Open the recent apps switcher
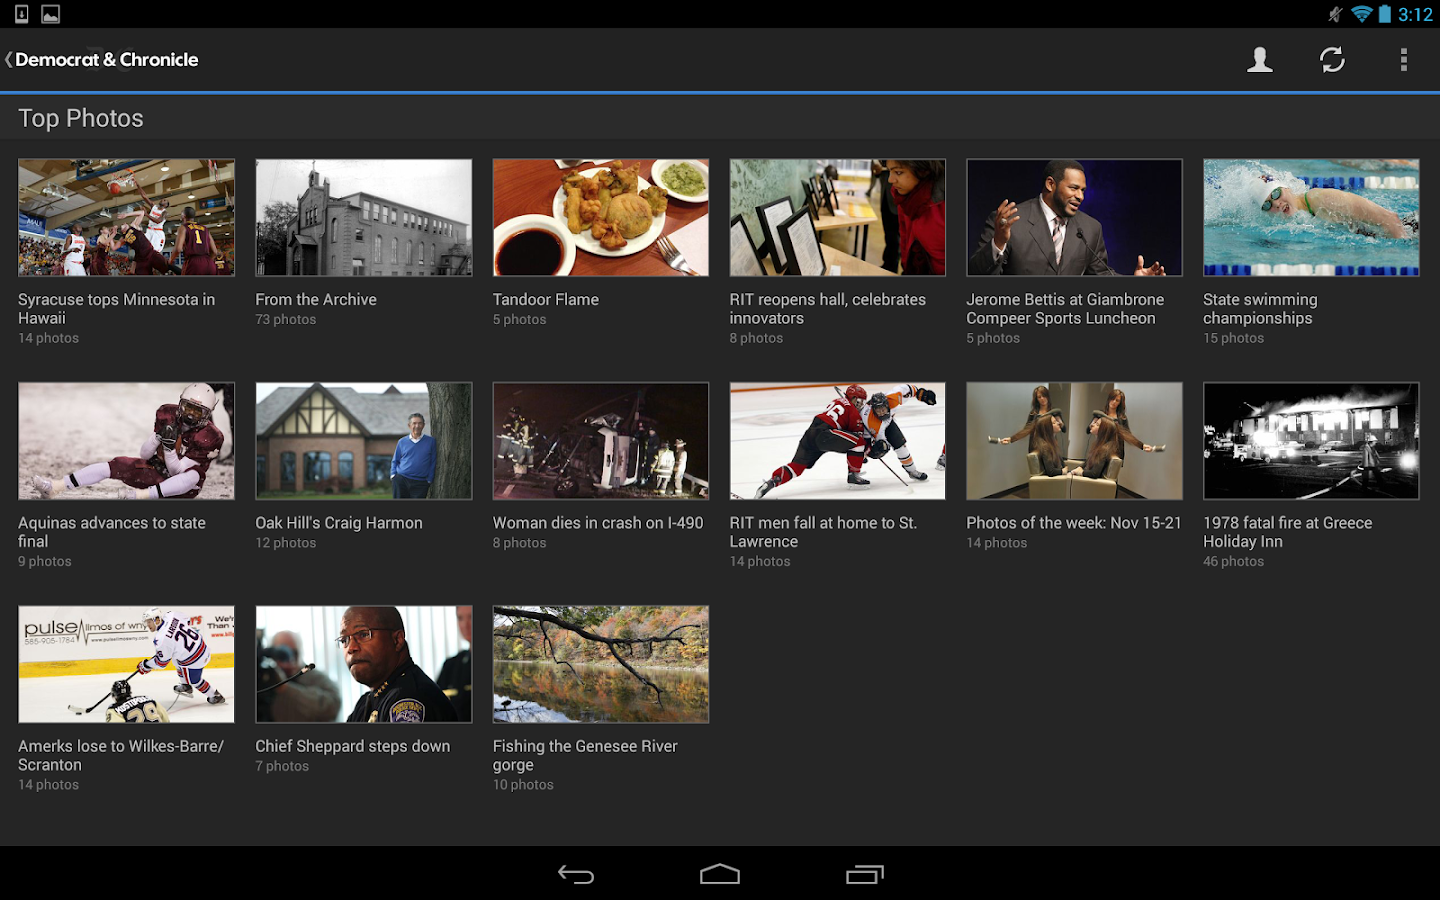 [x=864, y=875]
